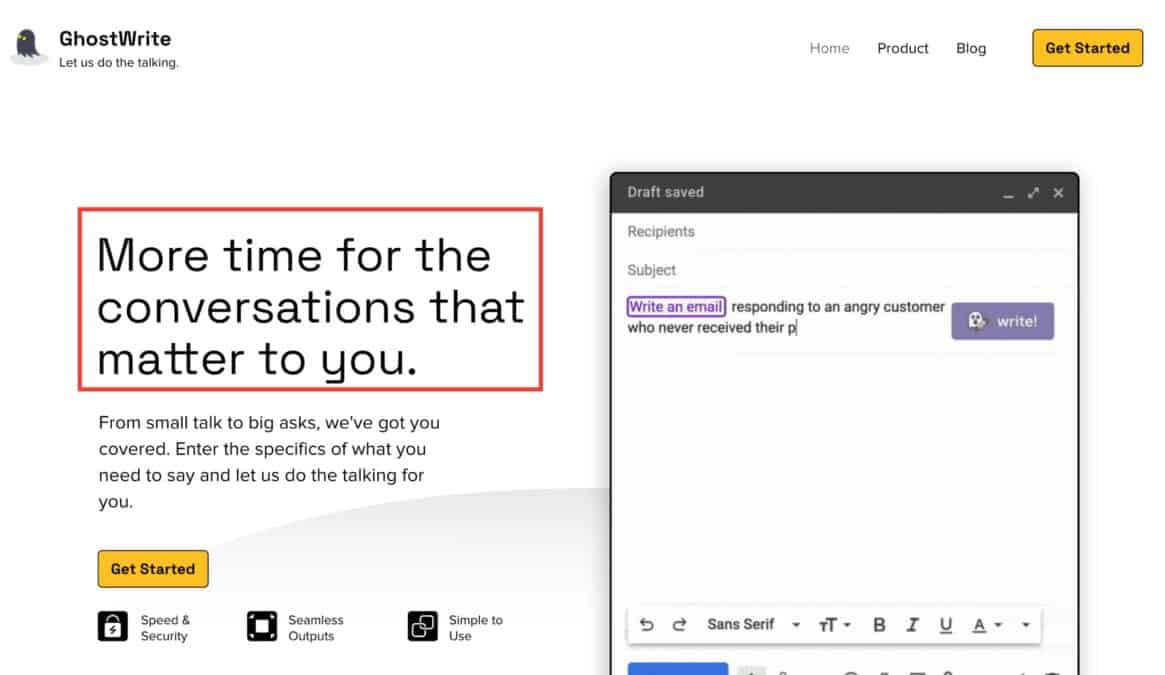Expand more formatting options arrow

(1025, 624)
